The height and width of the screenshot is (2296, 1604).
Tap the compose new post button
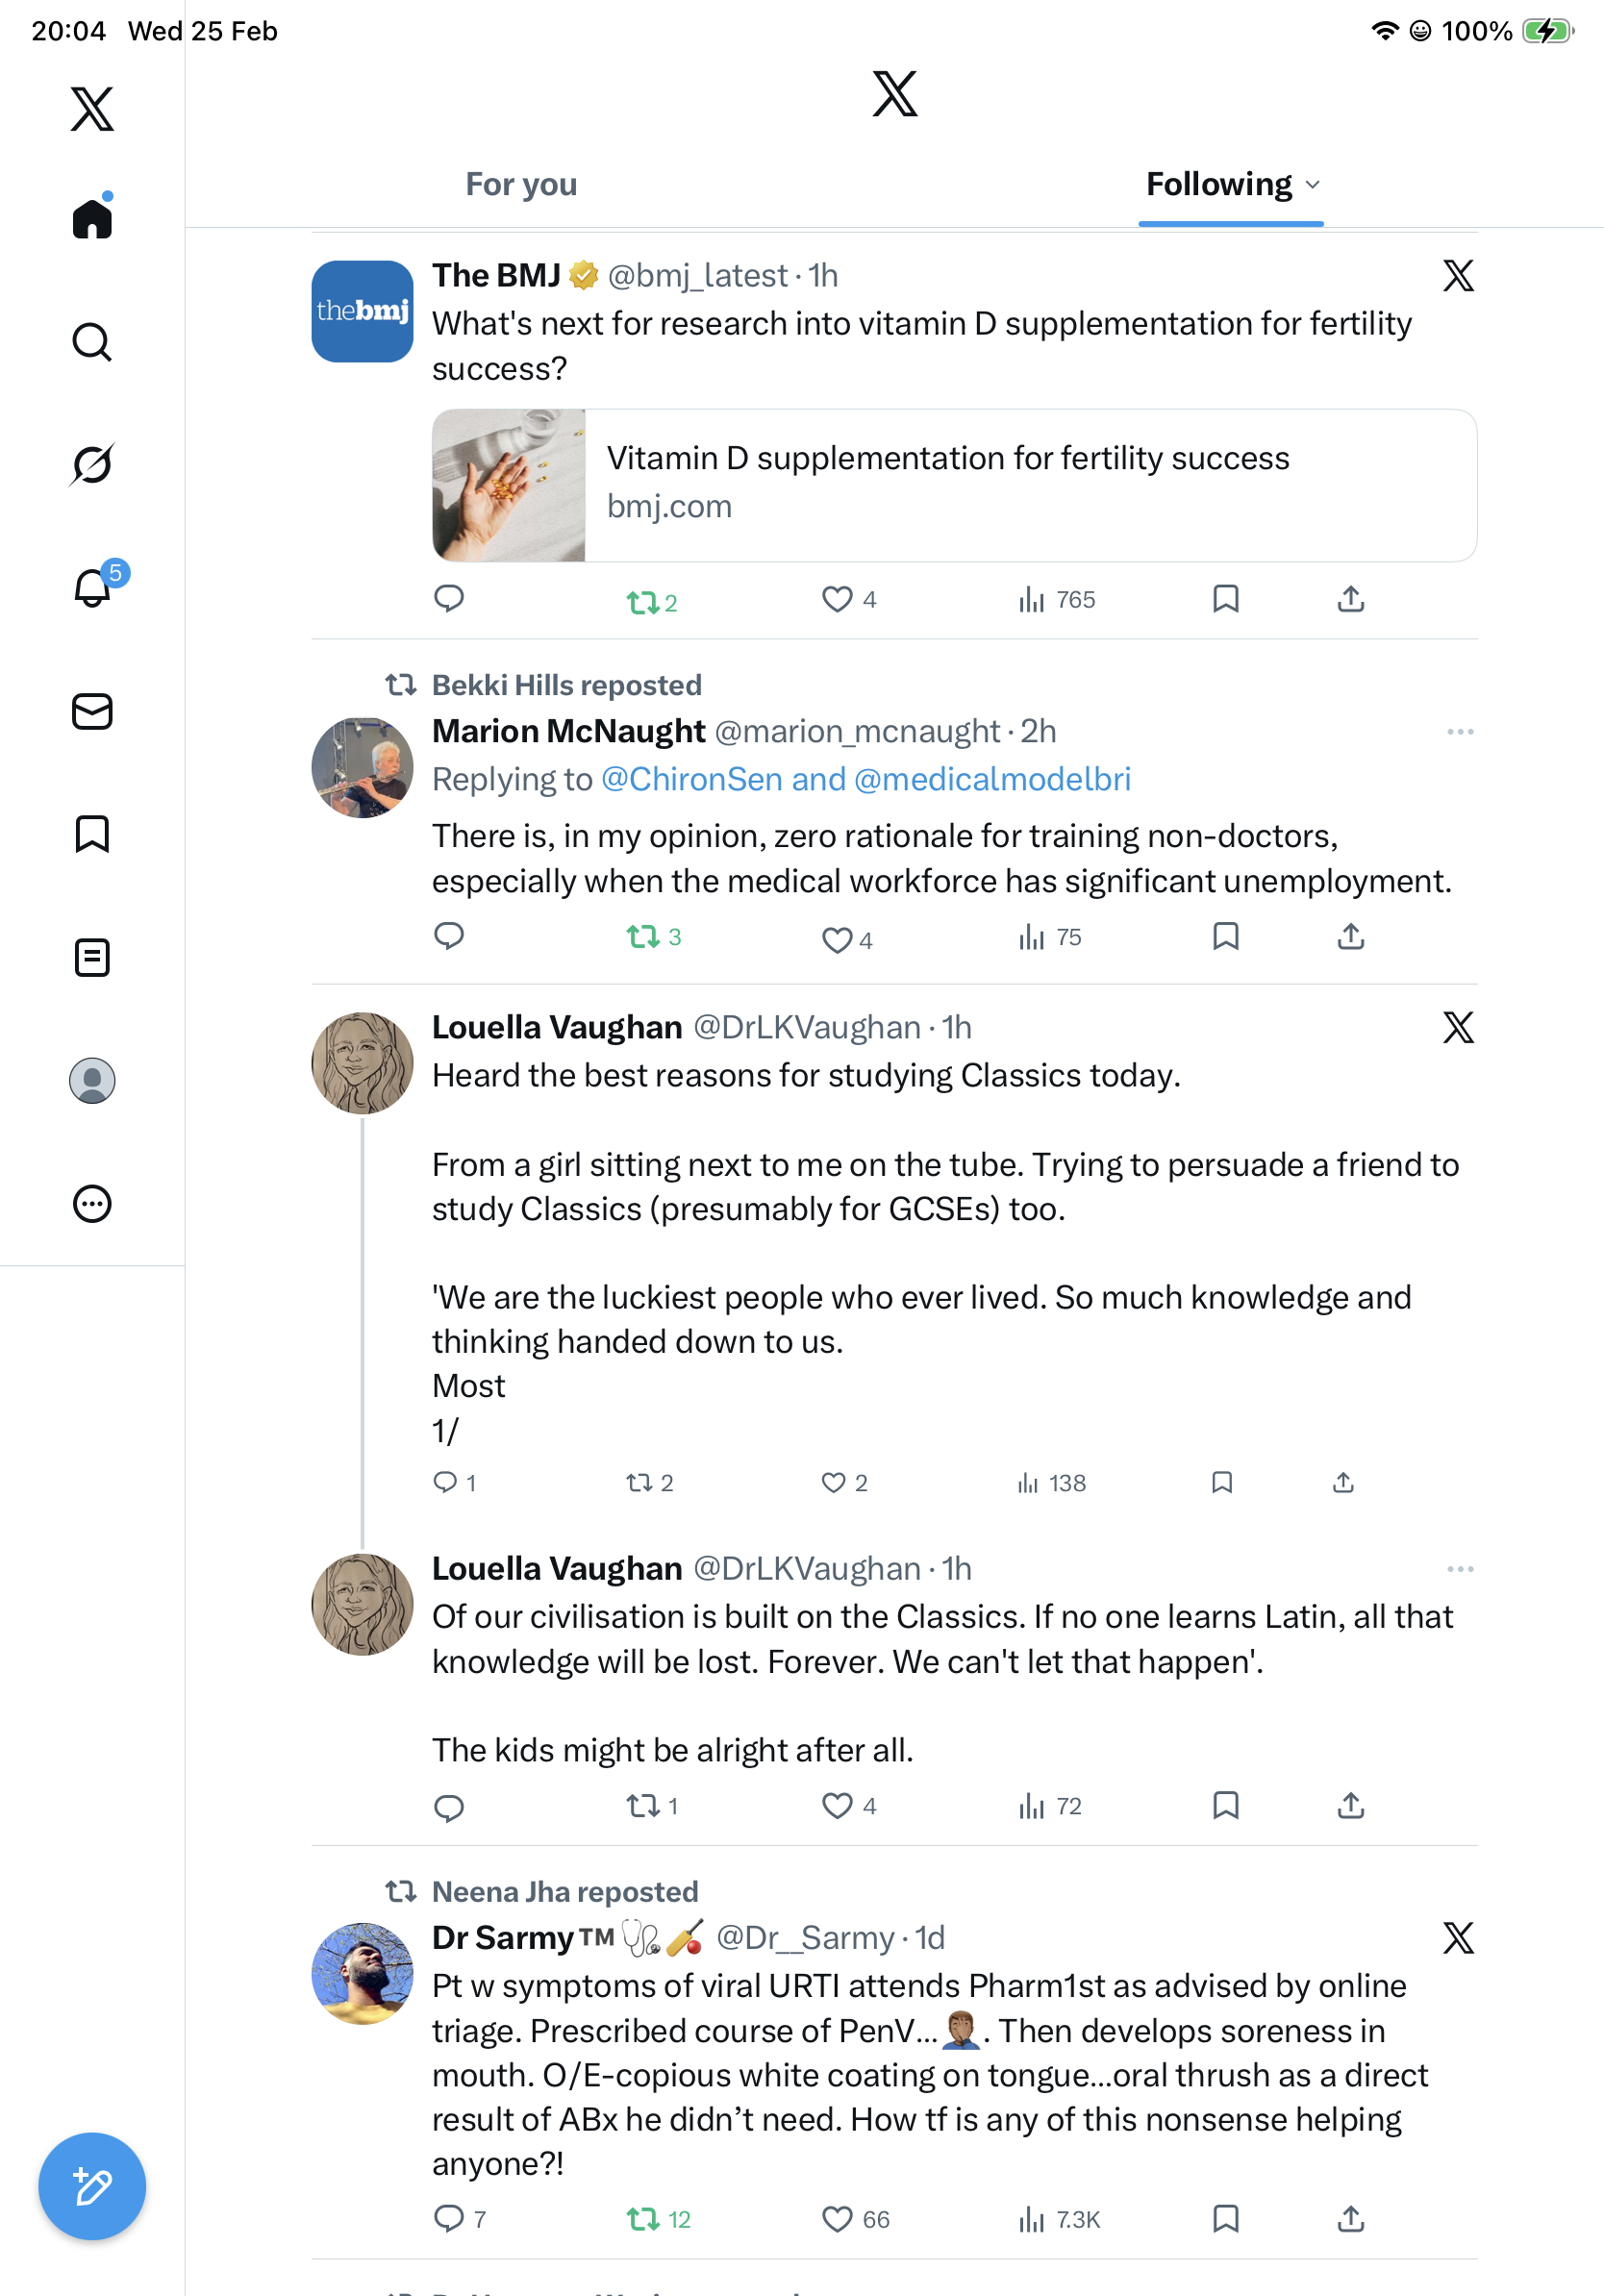click(92, 2186)
